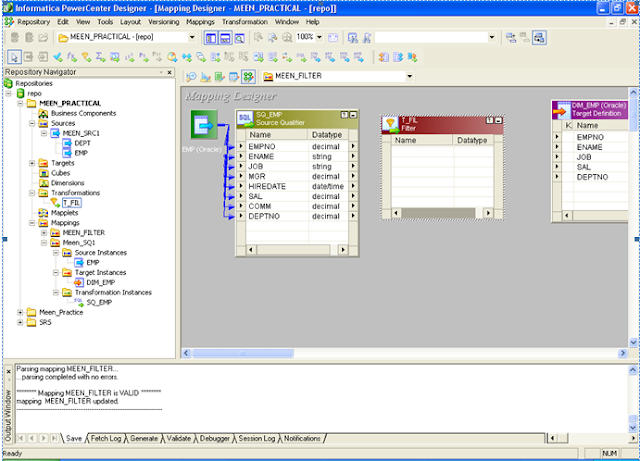Expand the SRS folder
Viewport: 640px width, 461px height.
[x=20, y=322]
